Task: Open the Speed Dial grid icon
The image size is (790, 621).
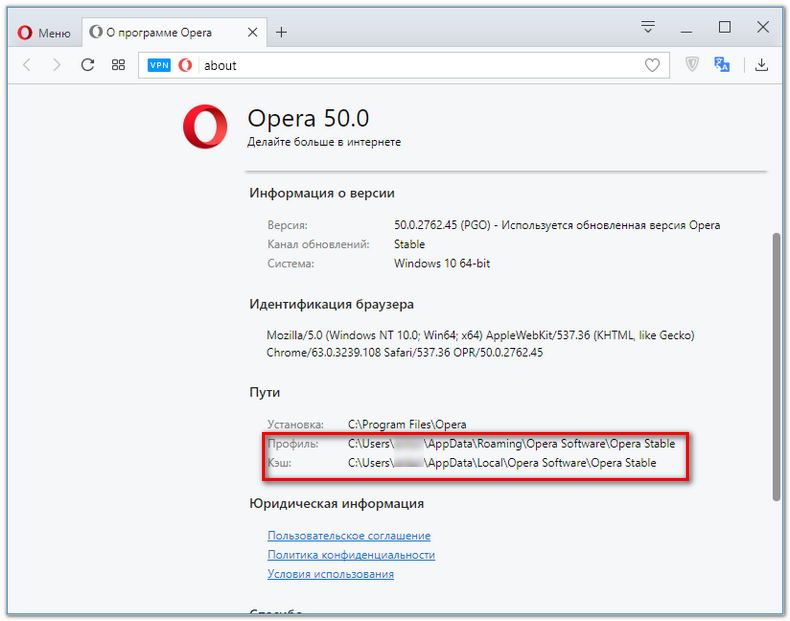Action: [x=118, y=65]
